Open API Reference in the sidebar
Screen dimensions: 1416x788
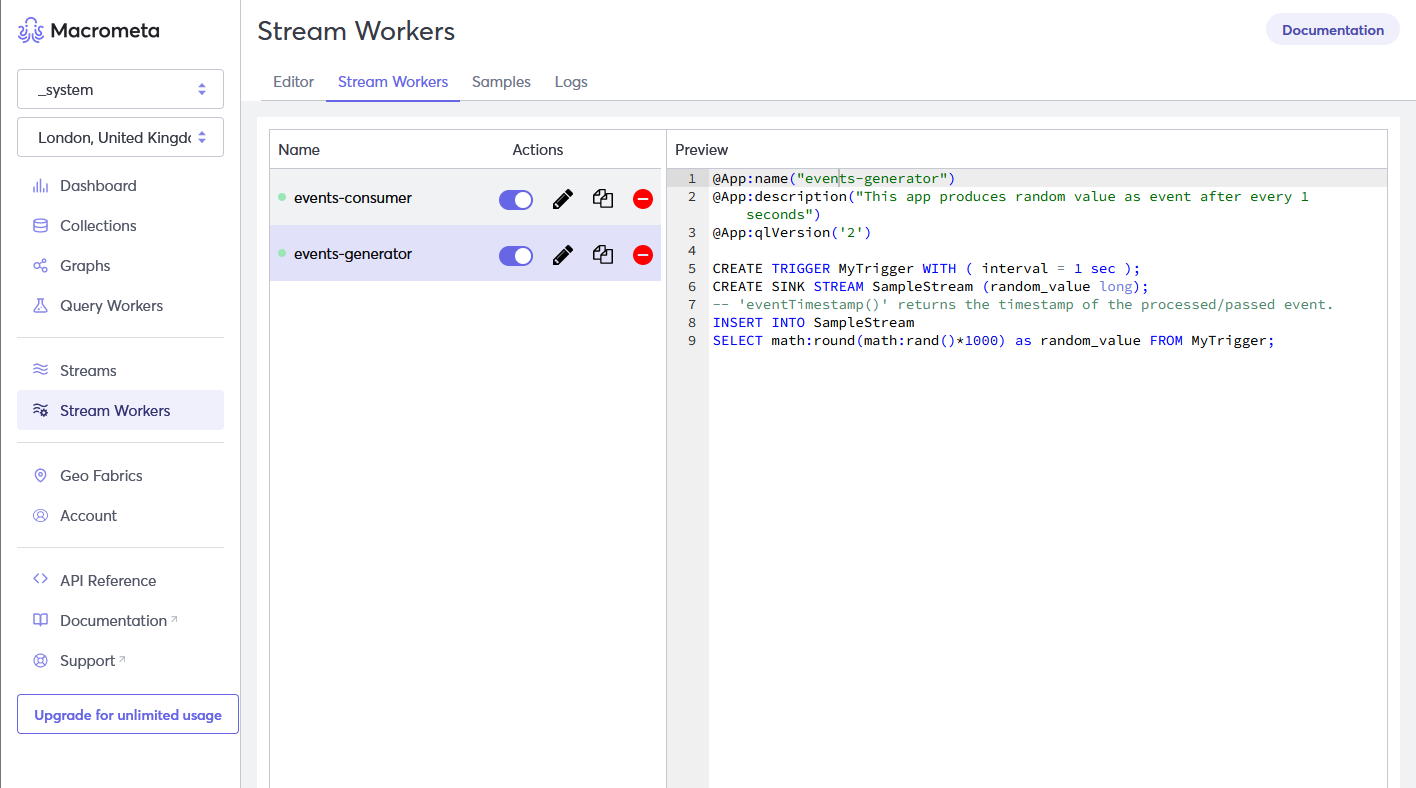[120, 580]
